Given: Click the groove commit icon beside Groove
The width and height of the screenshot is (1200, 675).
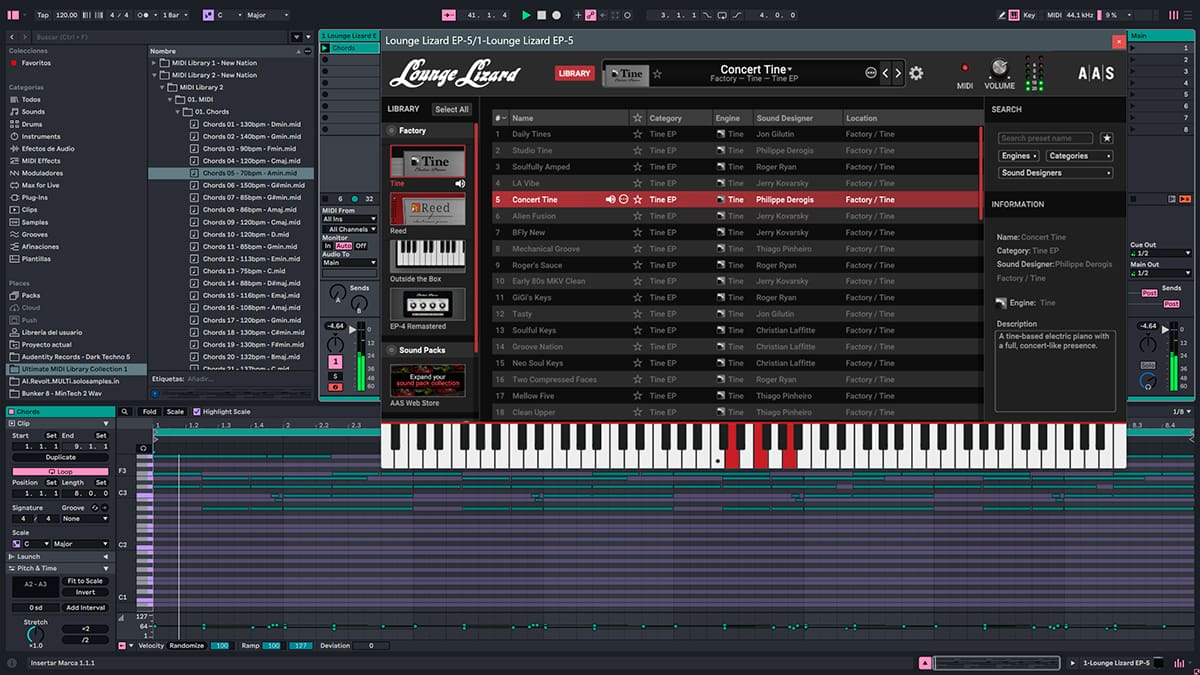Looking at the screenshot, I should tap(104, 507).
